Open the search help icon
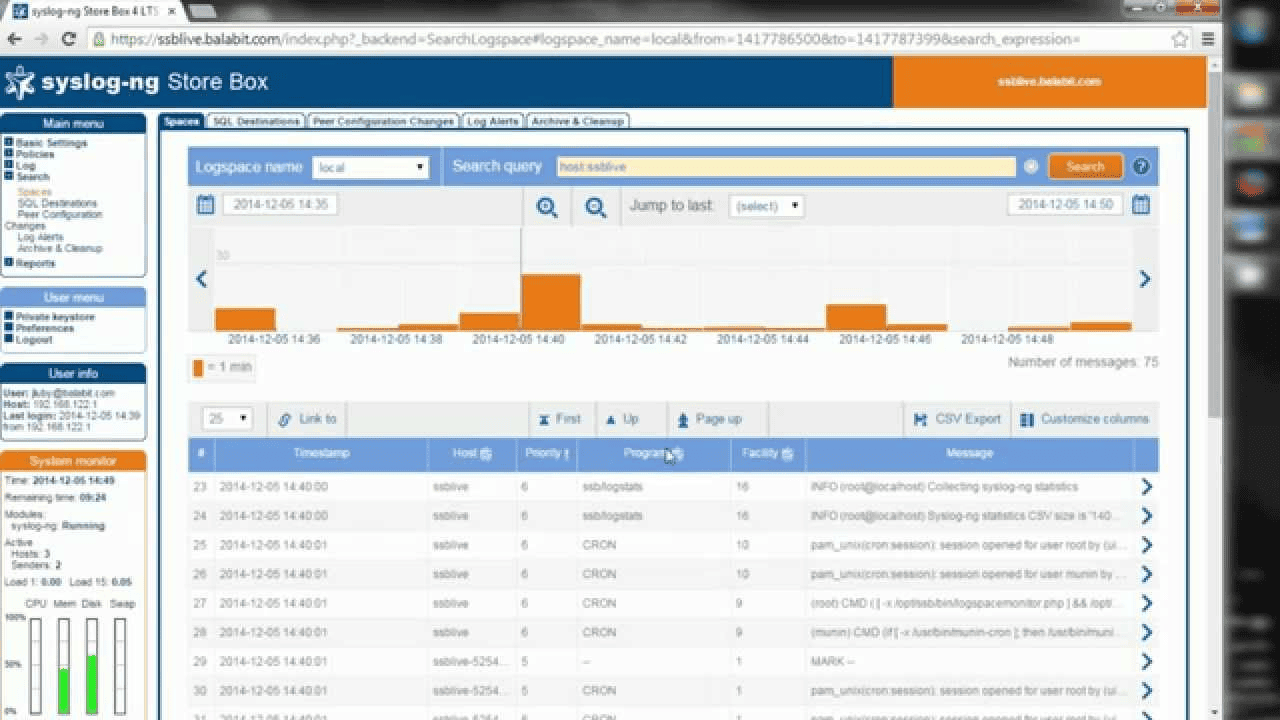The image size is (1280, 720). pos(1141,167)
